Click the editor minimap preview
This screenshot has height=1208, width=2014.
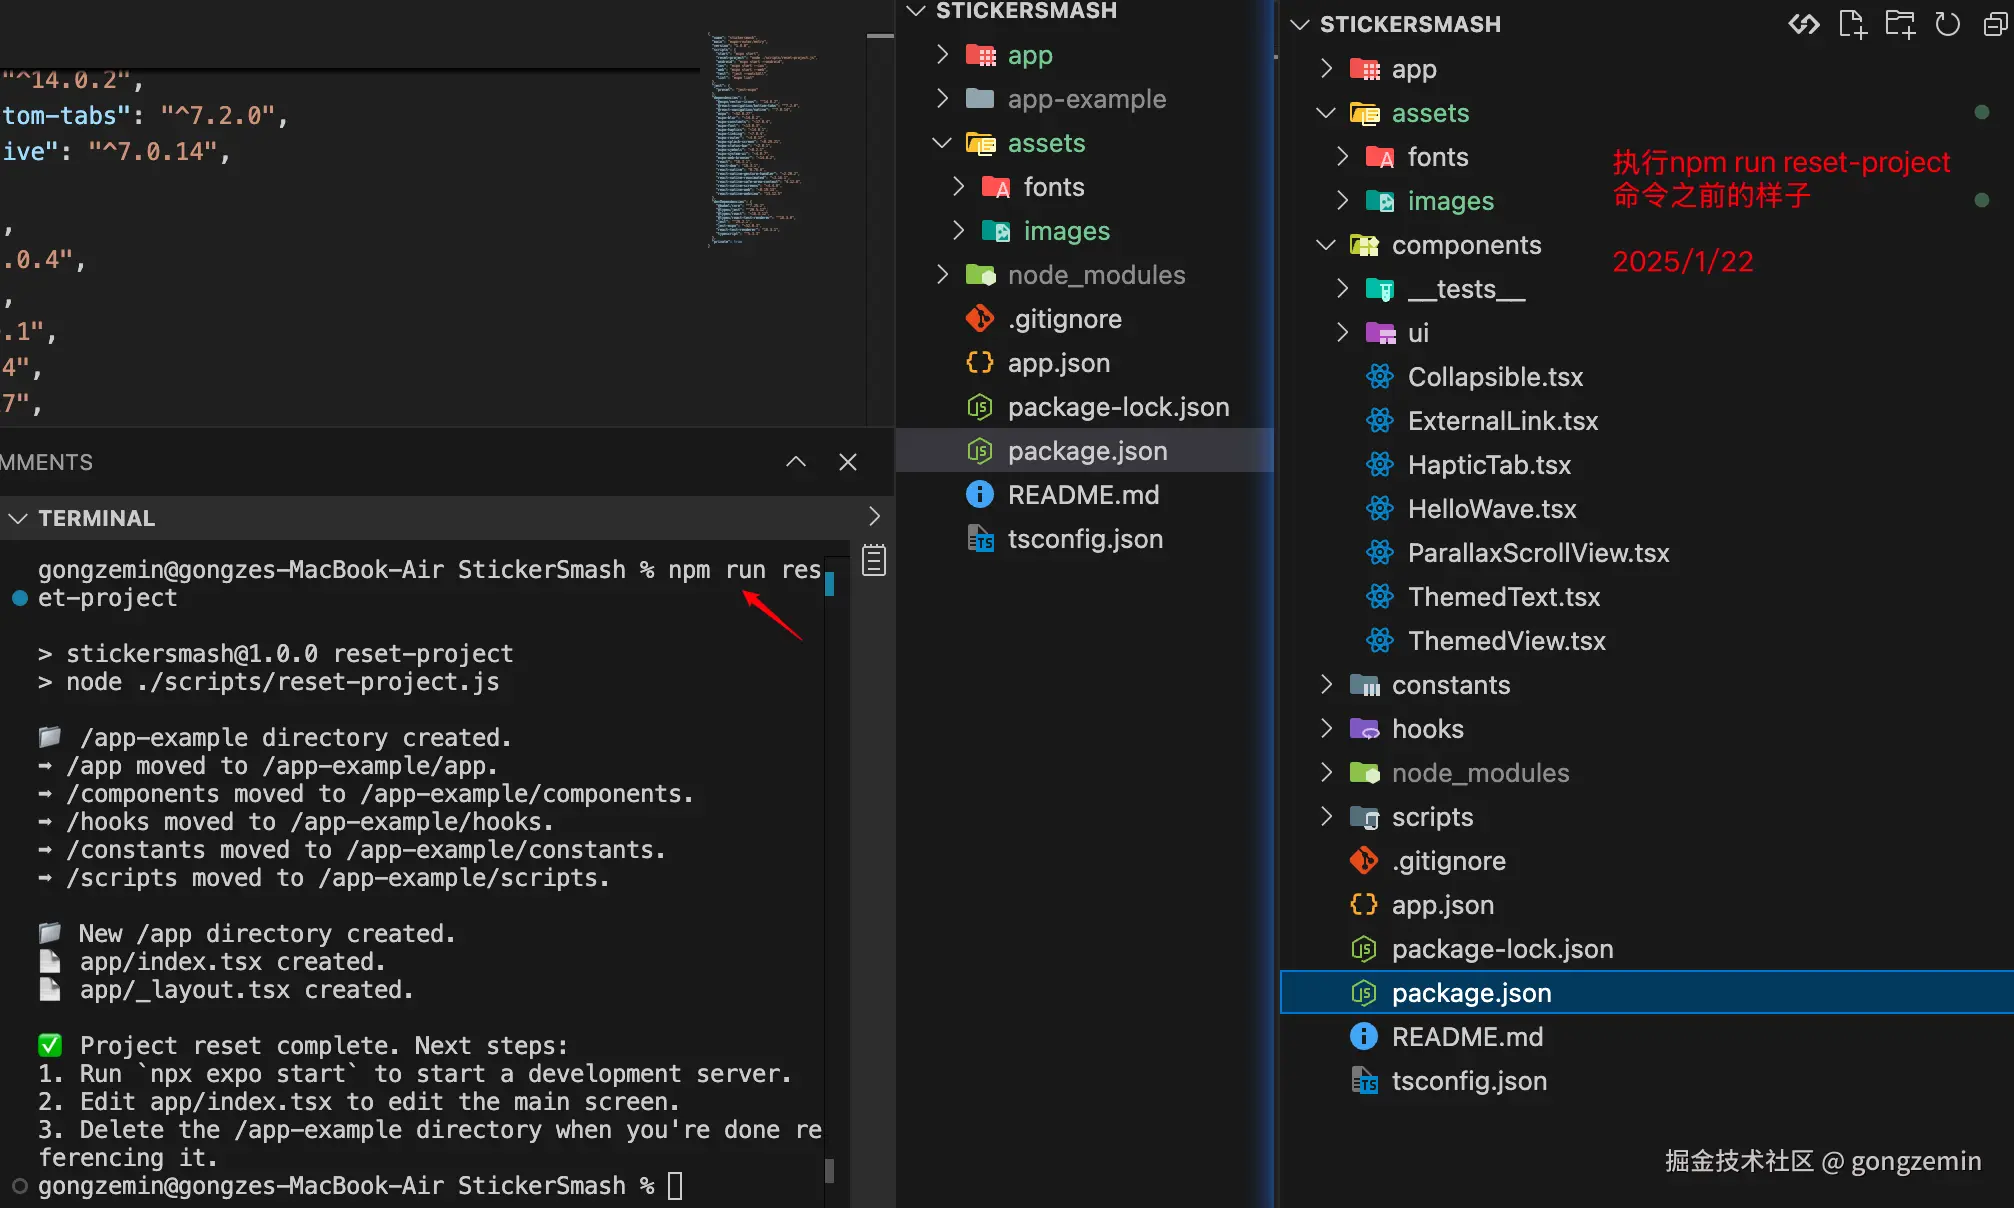(x=763, y=138)
